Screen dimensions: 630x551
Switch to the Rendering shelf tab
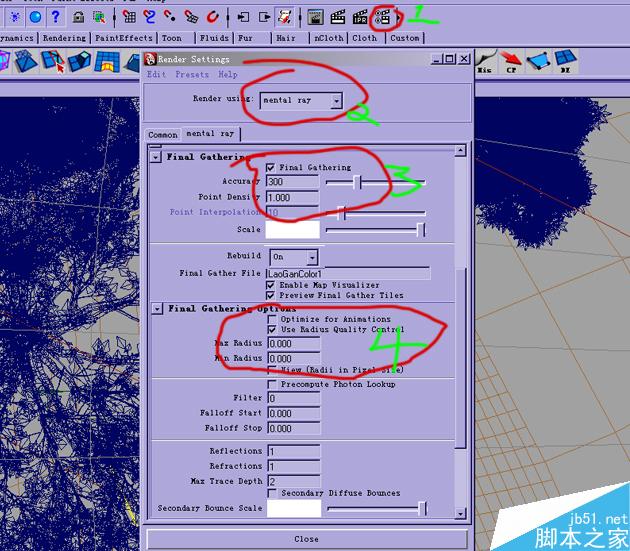coord(64,38)
